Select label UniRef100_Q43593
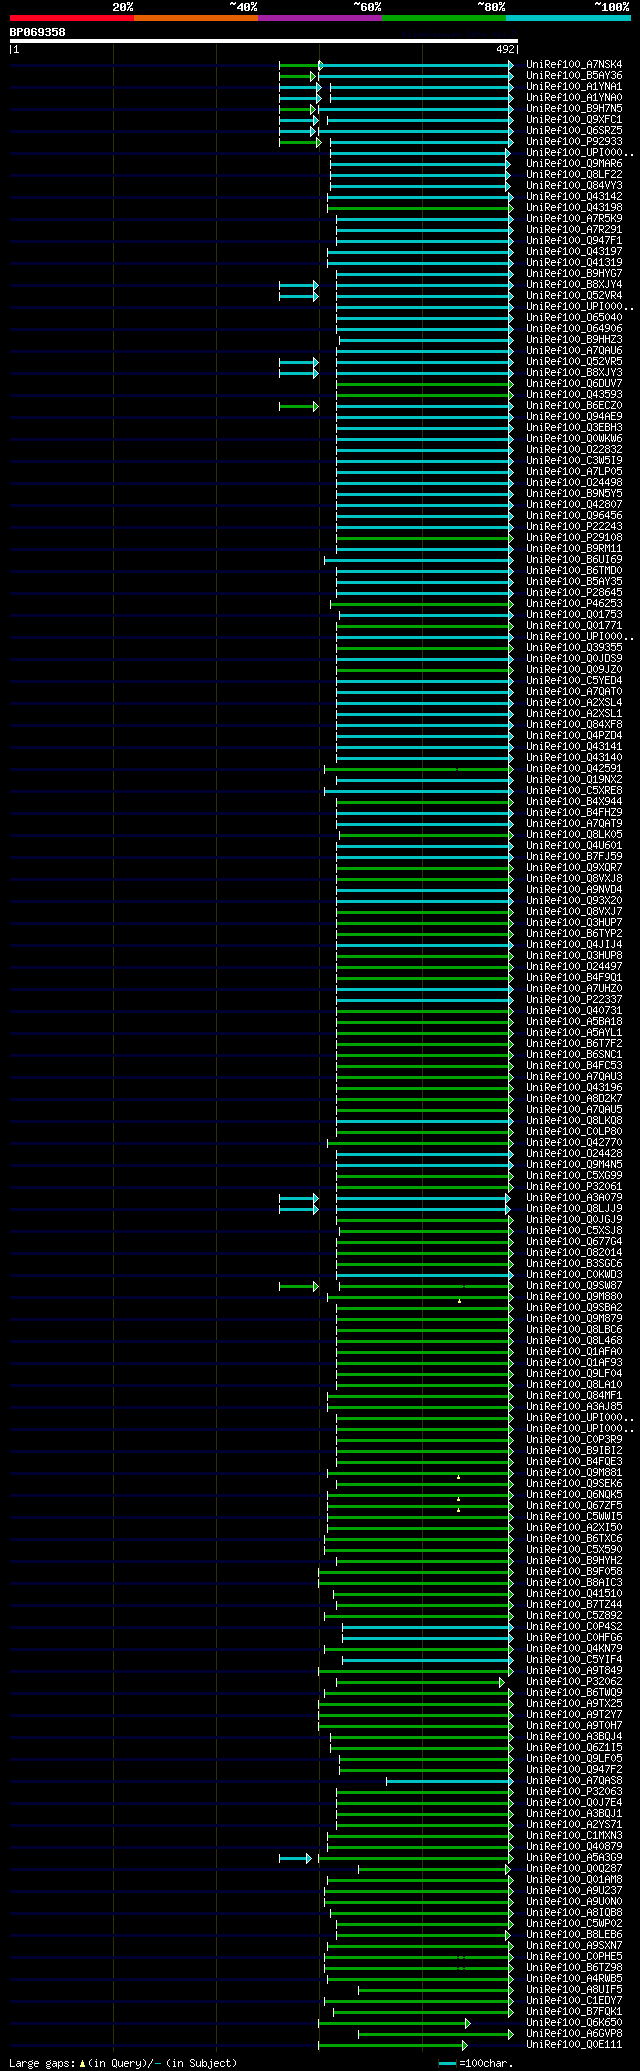Image resolution: width=640 pixels, height=2071 pixels. click(574, 395)
